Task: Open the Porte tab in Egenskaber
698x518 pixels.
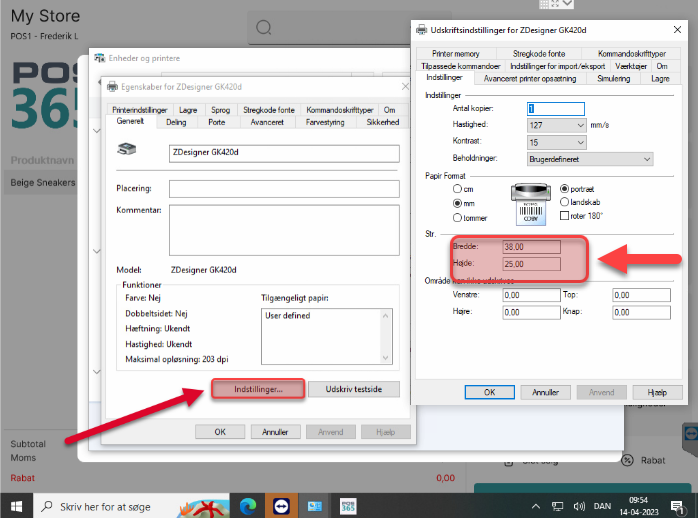Action: pyautogui.click(x=217, y=122)
